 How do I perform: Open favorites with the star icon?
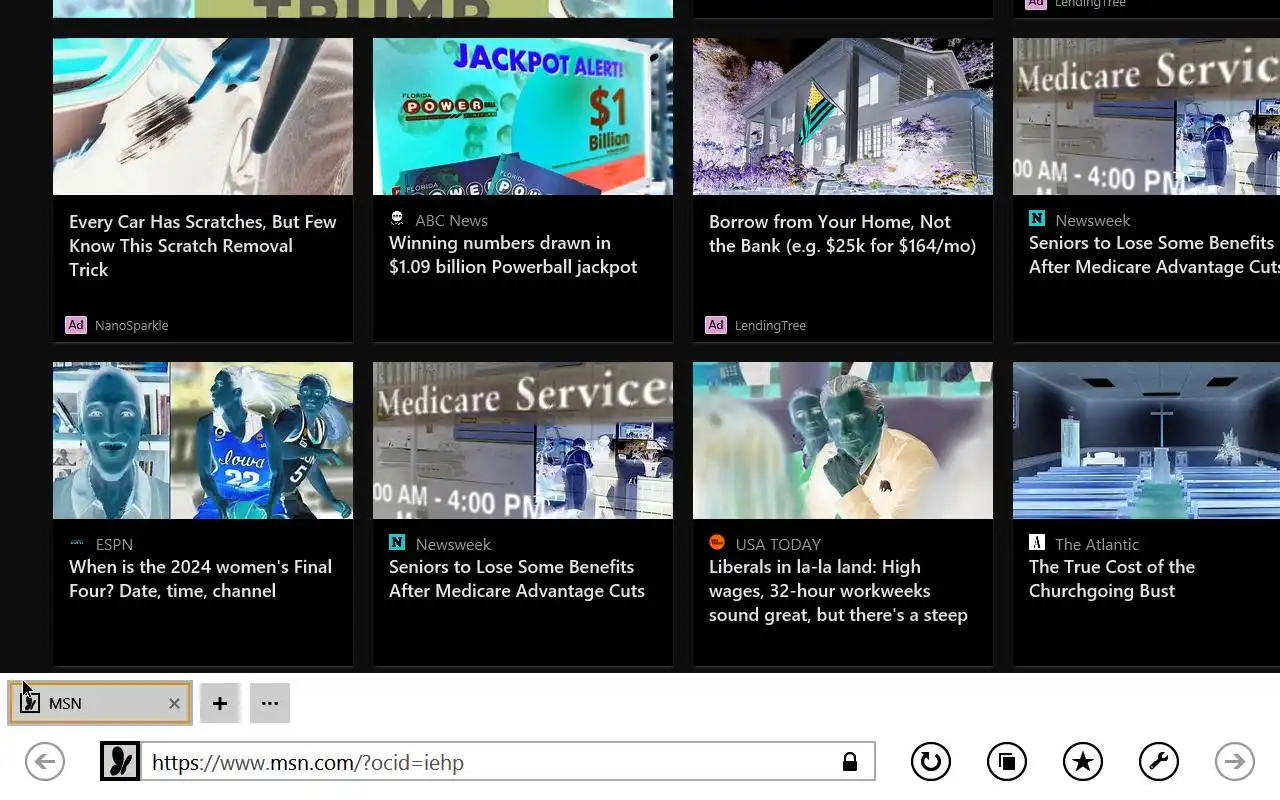coord(1083,762)
